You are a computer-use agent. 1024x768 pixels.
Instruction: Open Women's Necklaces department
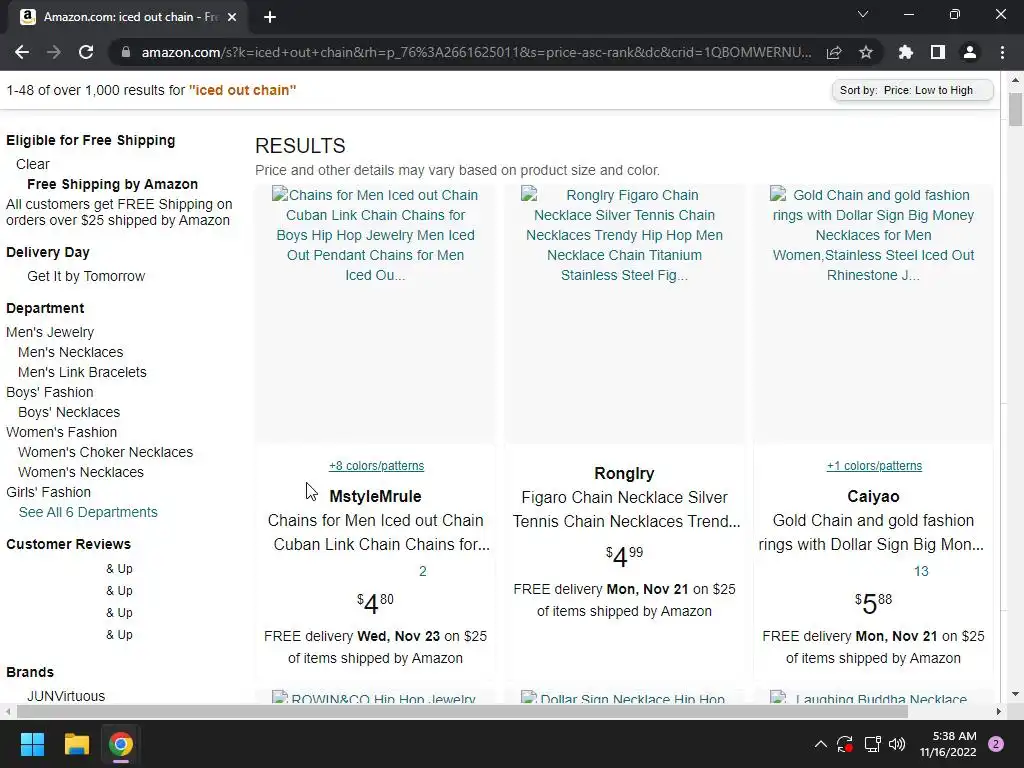(81, 472)
